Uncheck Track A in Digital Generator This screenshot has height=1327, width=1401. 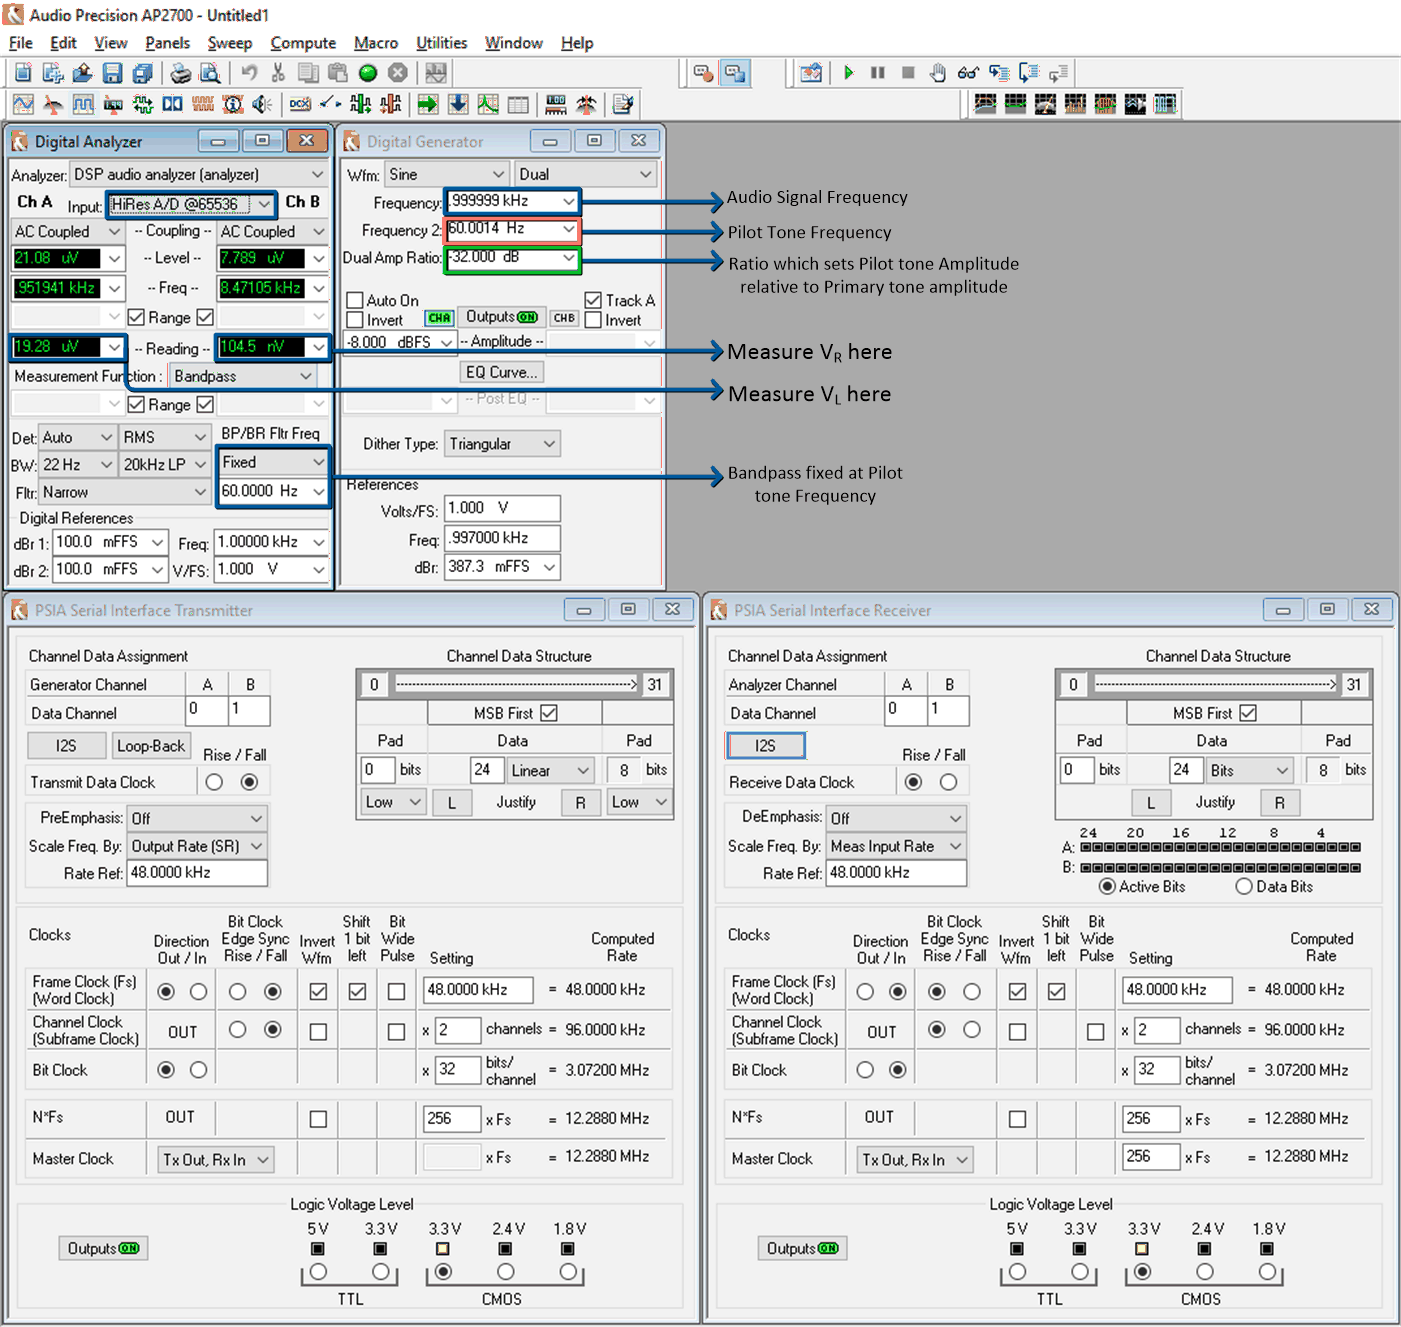coord(594,299)
